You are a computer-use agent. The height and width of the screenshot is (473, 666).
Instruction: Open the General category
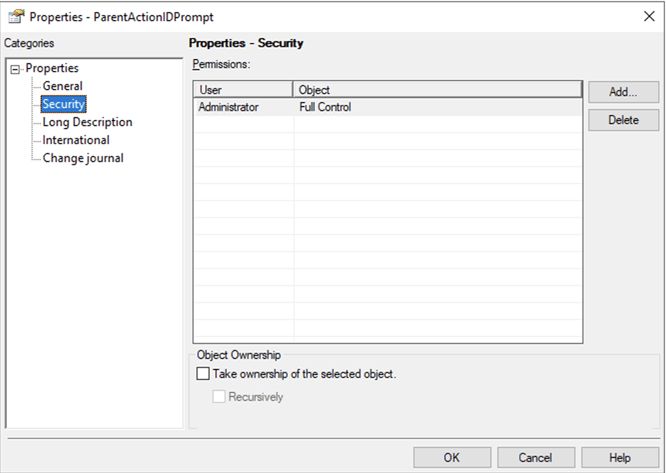tap(62, 86)
